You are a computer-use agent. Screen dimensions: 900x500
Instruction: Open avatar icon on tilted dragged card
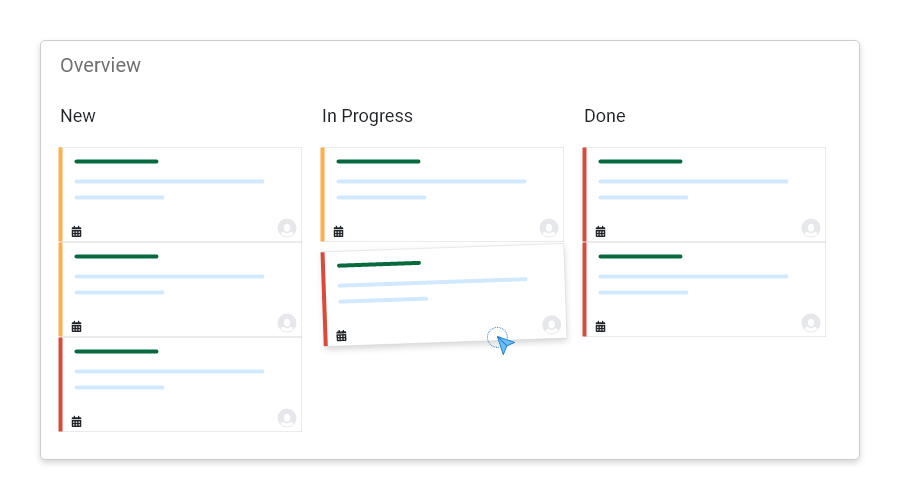click(552, 325)
